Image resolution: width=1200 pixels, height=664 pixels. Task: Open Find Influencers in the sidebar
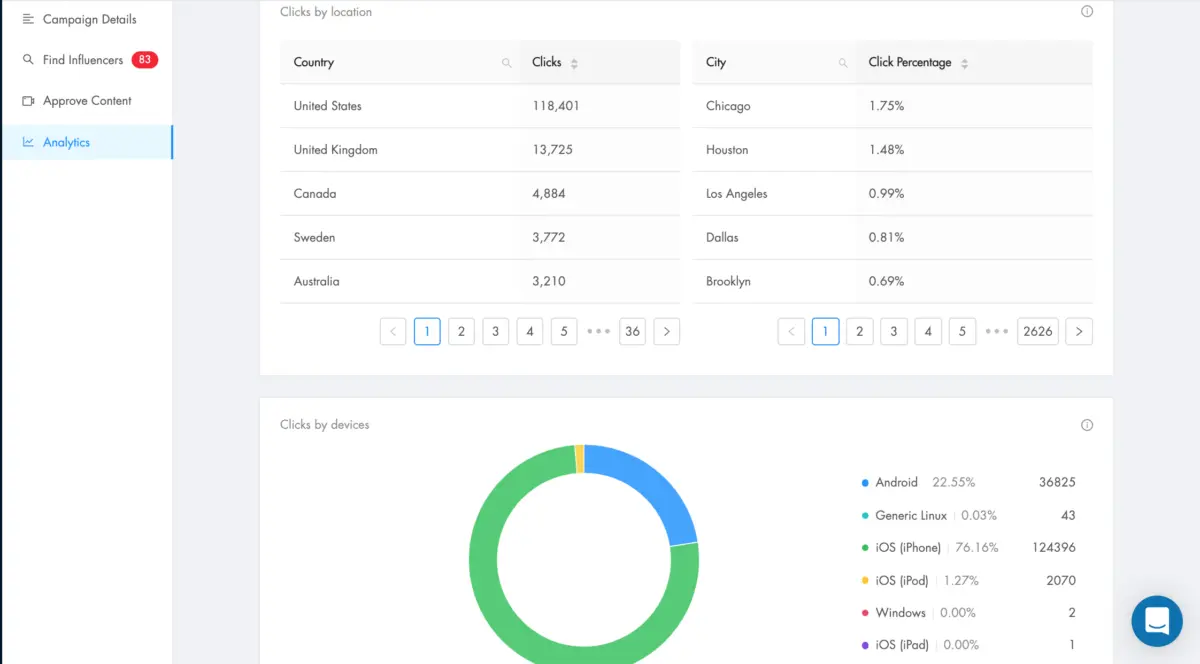83,60
